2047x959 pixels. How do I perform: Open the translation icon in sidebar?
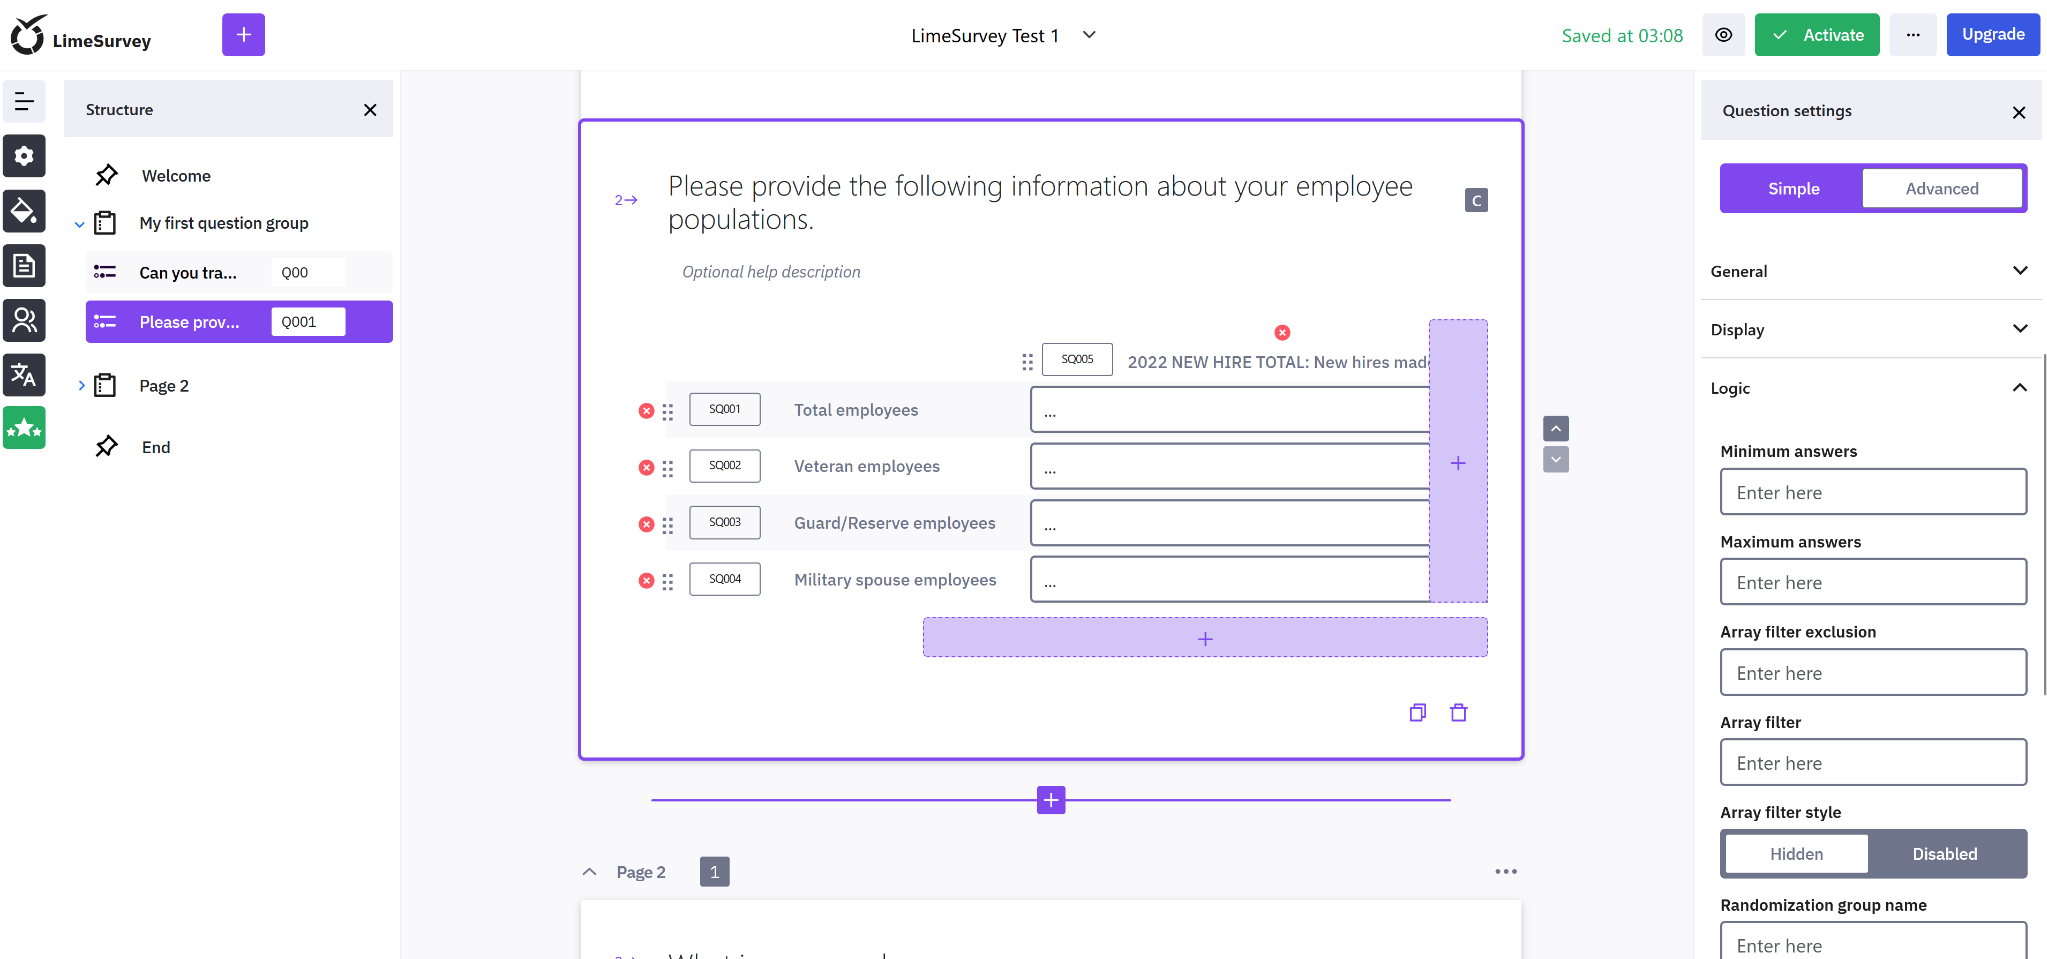click(24, 375)
